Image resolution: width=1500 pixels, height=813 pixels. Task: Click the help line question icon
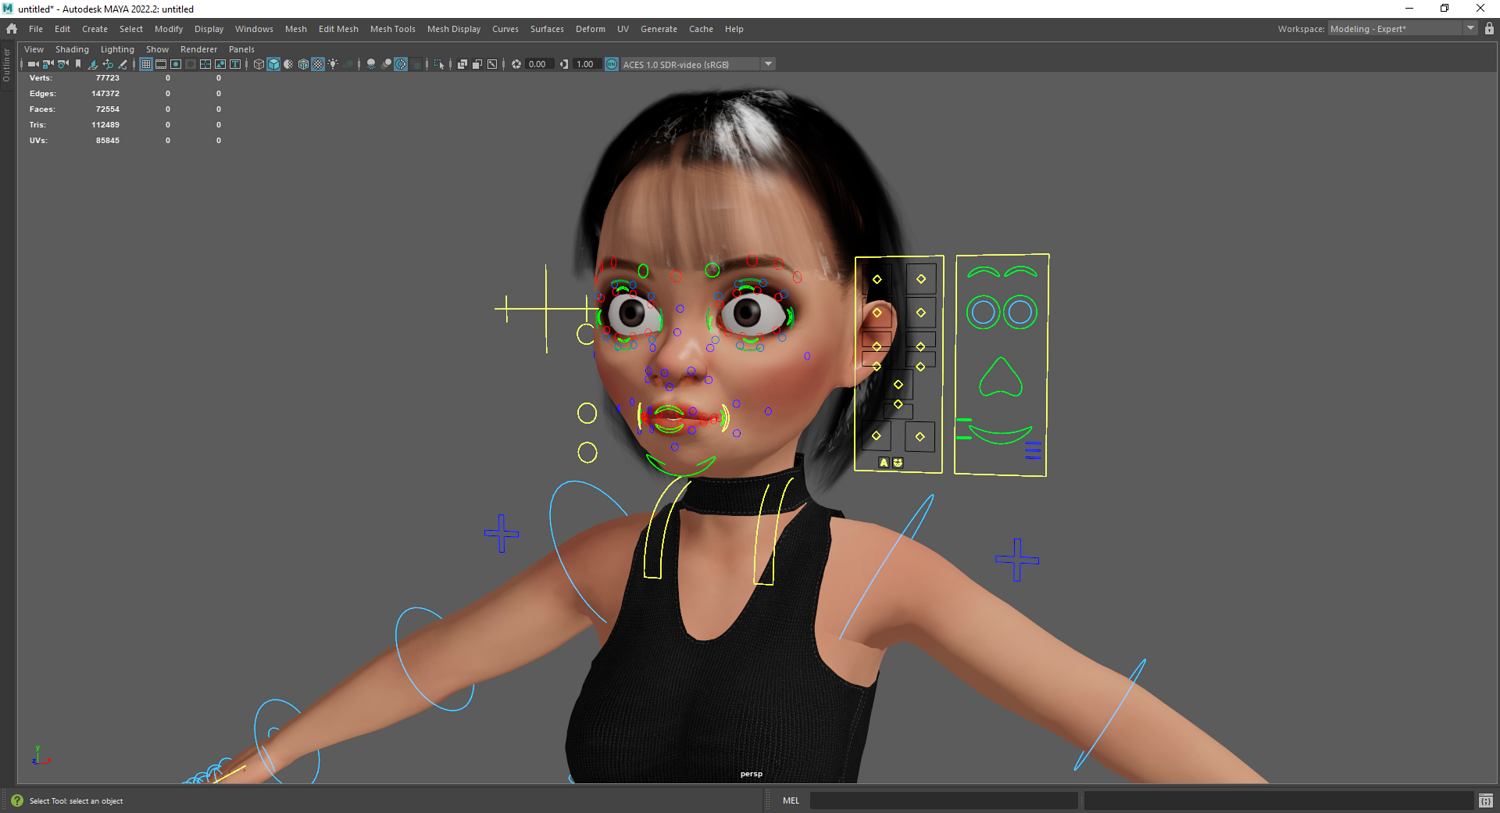point(17,801)
